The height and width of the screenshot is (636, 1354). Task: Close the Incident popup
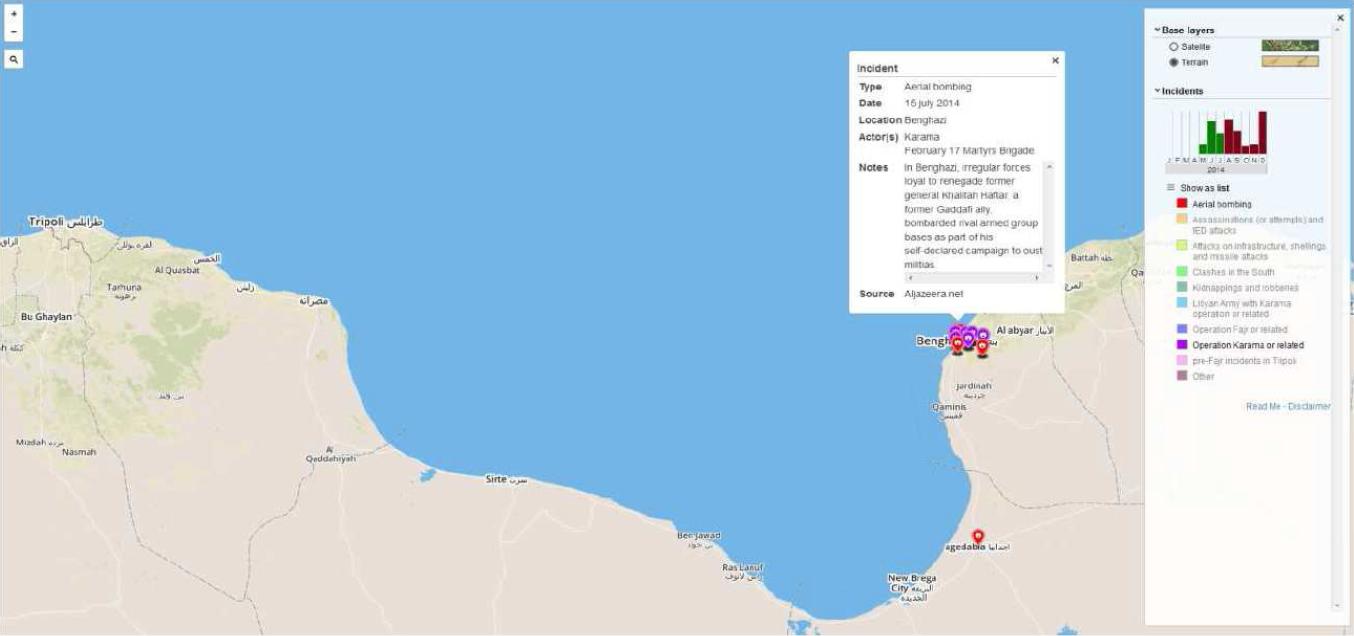click(1055, 61)
